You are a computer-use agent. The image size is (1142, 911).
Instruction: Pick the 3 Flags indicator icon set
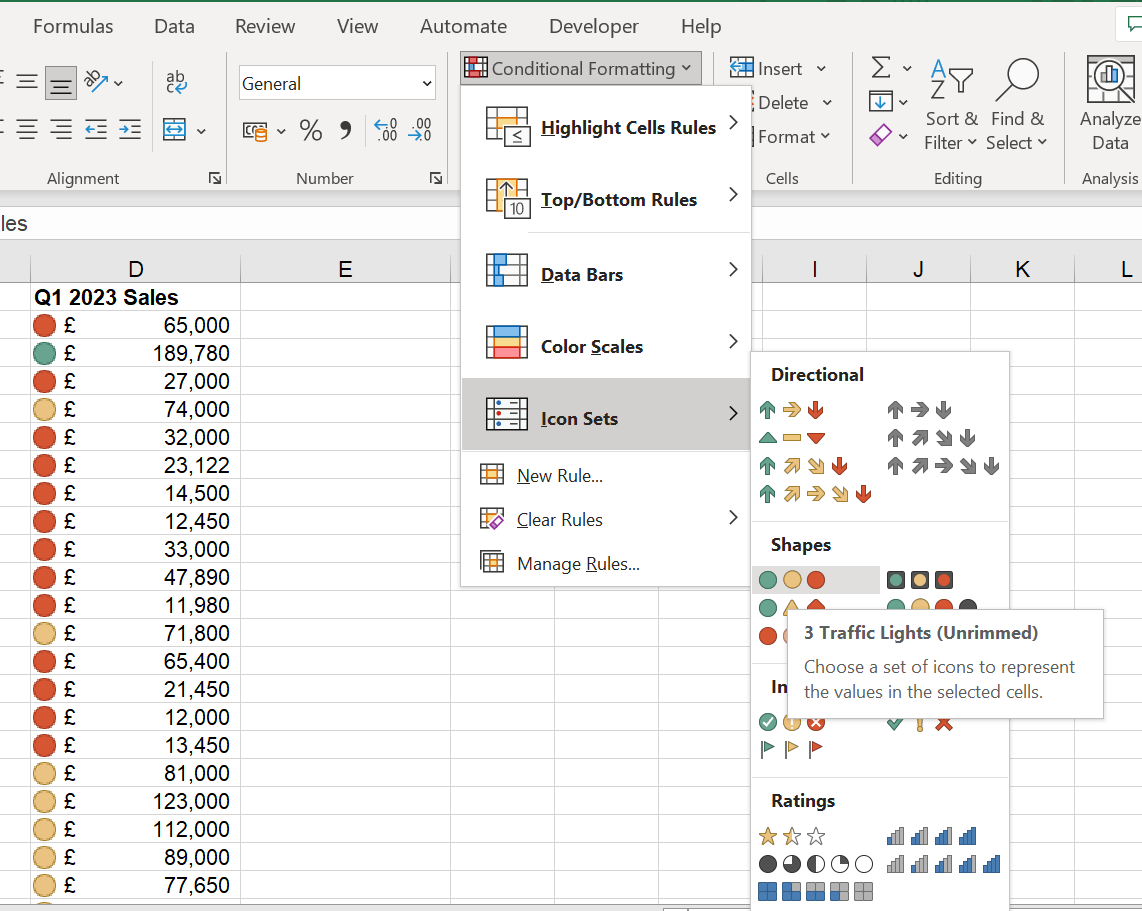click(x=792, y=748)
